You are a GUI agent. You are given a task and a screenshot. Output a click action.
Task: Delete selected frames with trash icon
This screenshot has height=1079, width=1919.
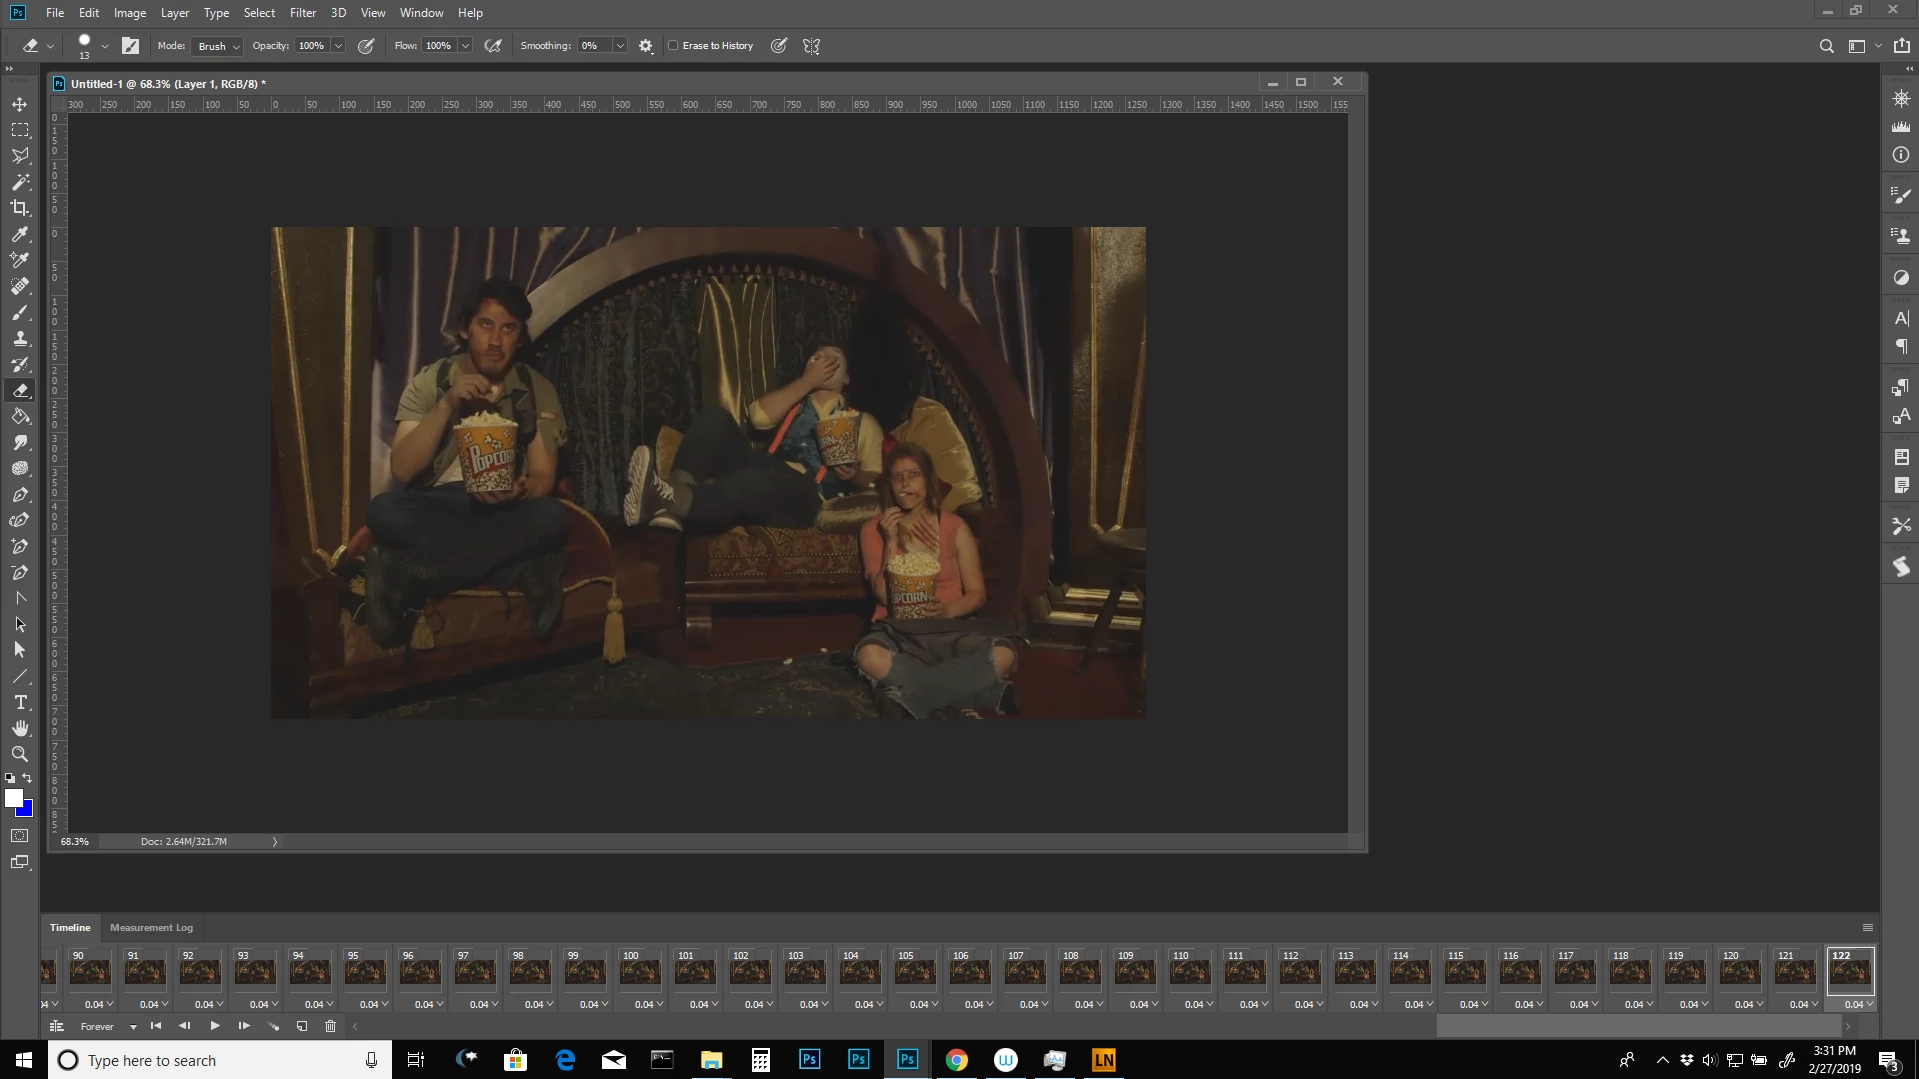[330, 1026]
